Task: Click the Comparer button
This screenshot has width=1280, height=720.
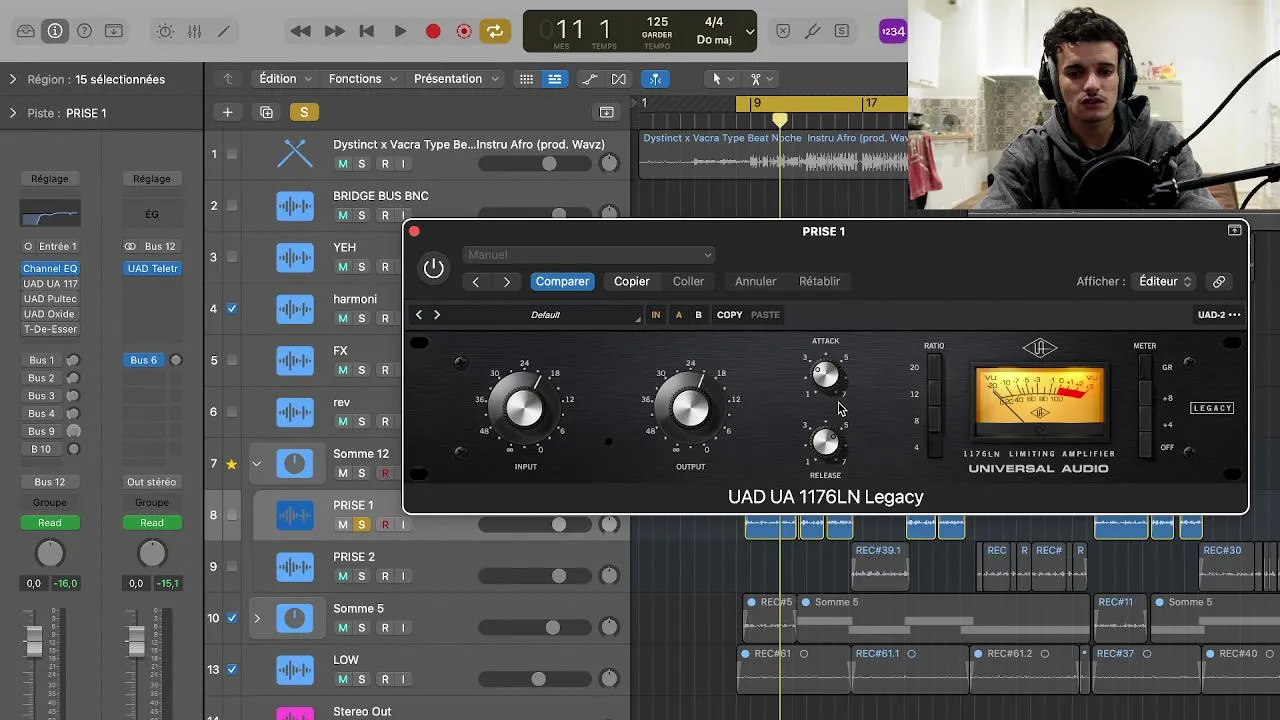Action: click(x=562, y=282)
